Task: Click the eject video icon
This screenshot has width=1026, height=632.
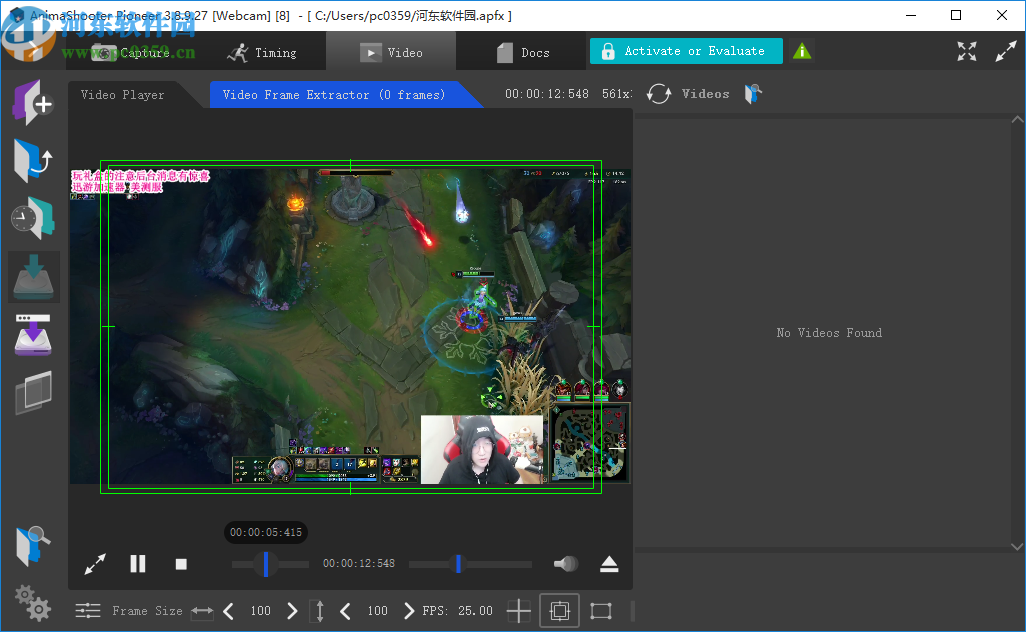Action: tap(610, 564)
